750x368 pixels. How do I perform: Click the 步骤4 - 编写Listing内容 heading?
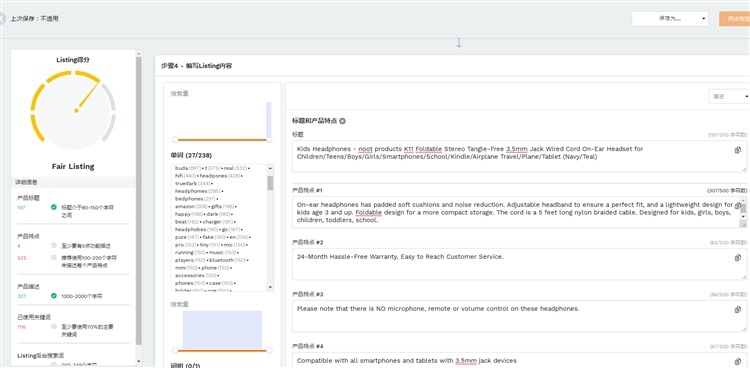tap(197, 66)
